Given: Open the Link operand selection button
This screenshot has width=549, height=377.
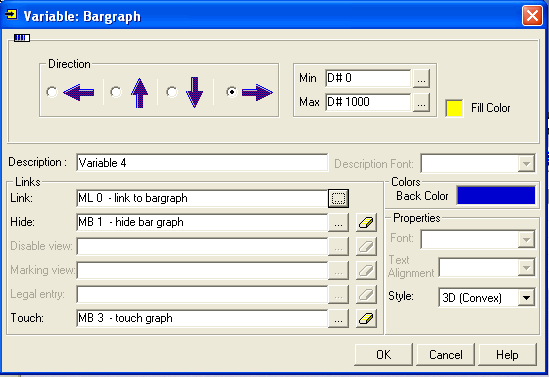Looking at the screenshot, I should (x=338, y=198).
